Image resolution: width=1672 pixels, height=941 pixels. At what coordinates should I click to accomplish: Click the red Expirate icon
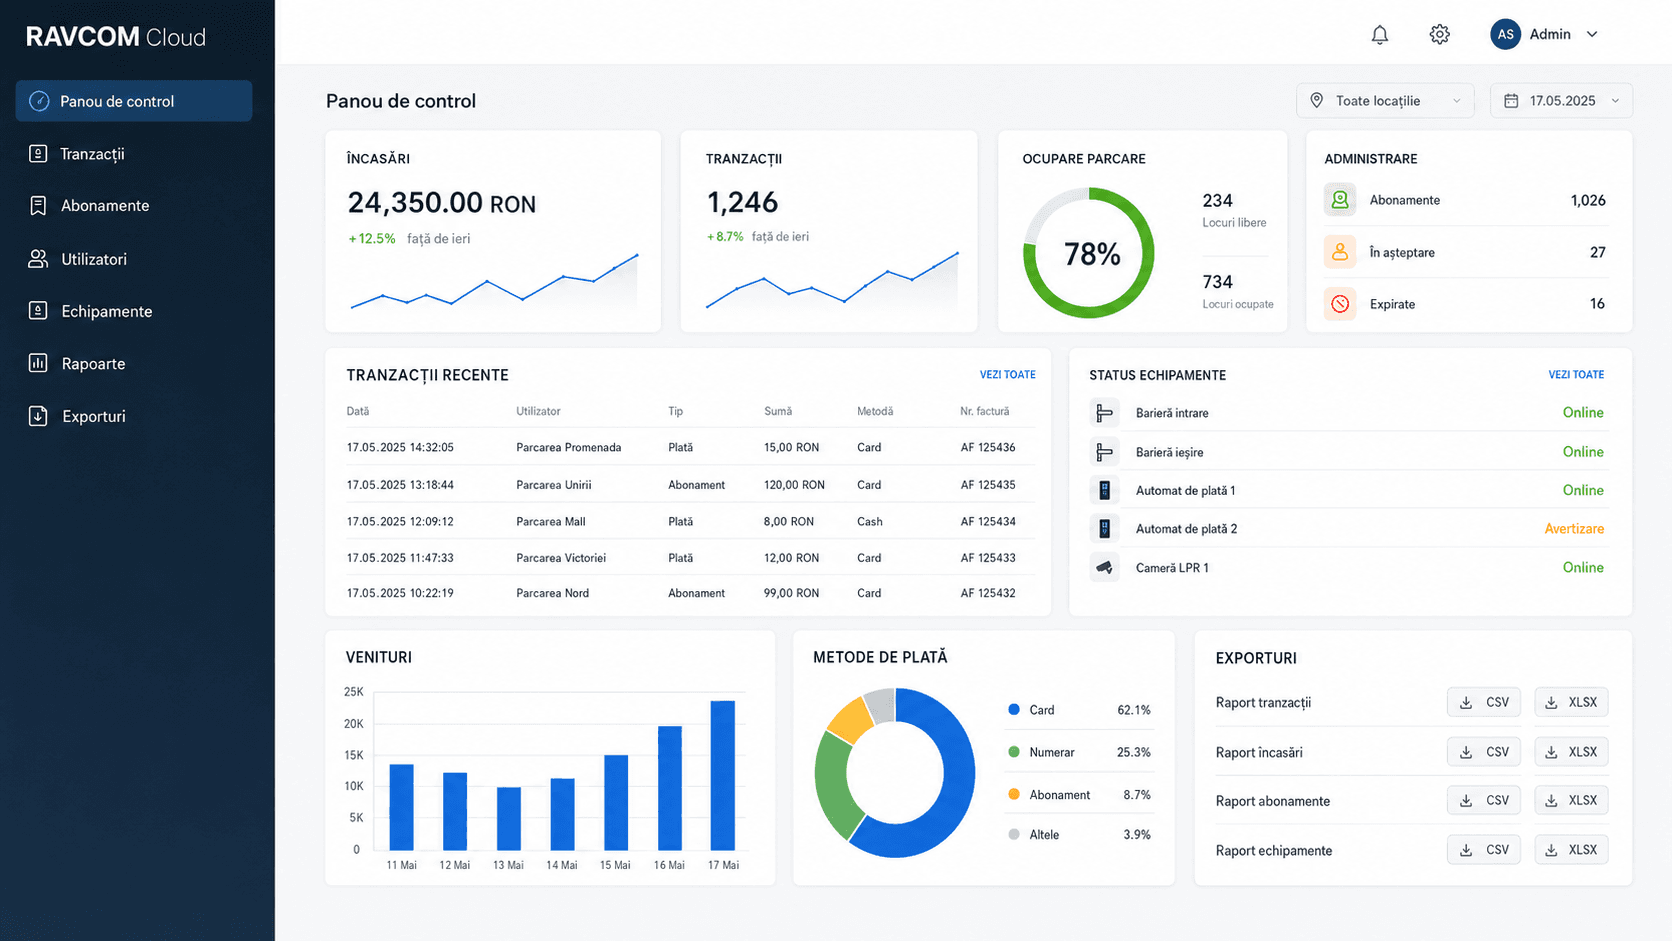point(1340,304)
